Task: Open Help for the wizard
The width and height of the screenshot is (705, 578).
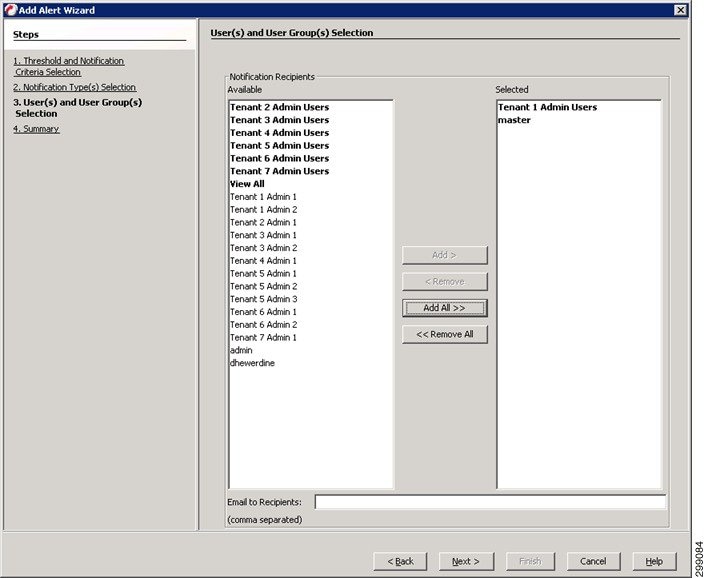Action: pos(654,561)
